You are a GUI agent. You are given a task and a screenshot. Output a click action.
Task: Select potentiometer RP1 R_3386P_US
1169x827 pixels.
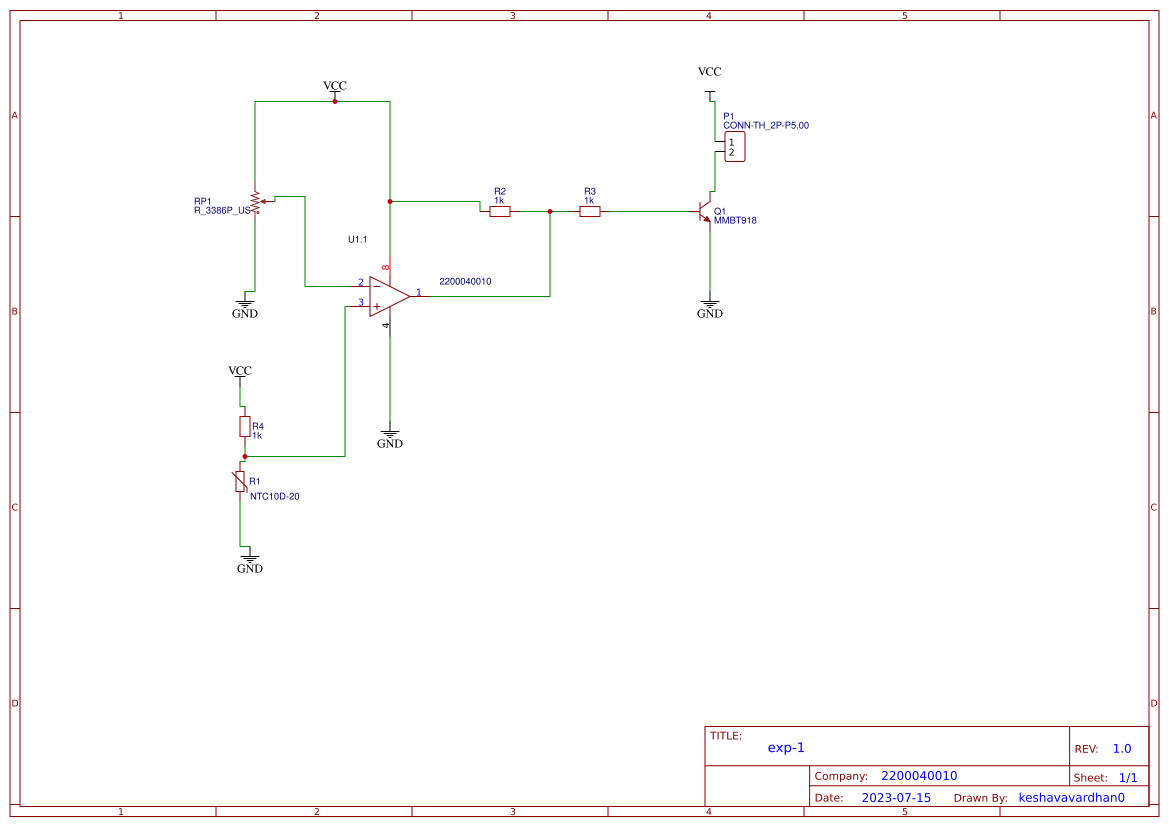pos(255,203)
